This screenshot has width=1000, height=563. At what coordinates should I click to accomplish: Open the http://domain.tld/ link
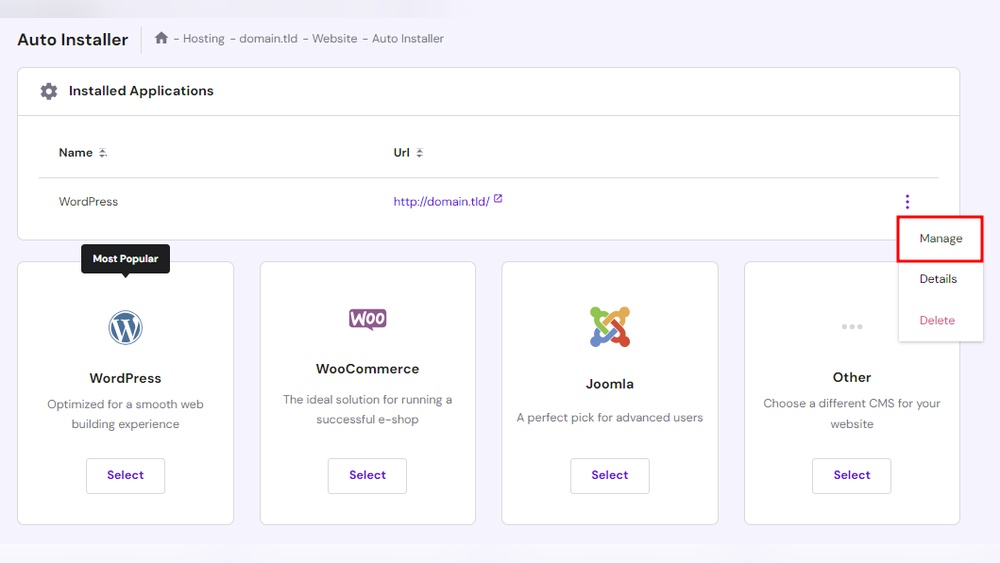click(x=441, y=201)
